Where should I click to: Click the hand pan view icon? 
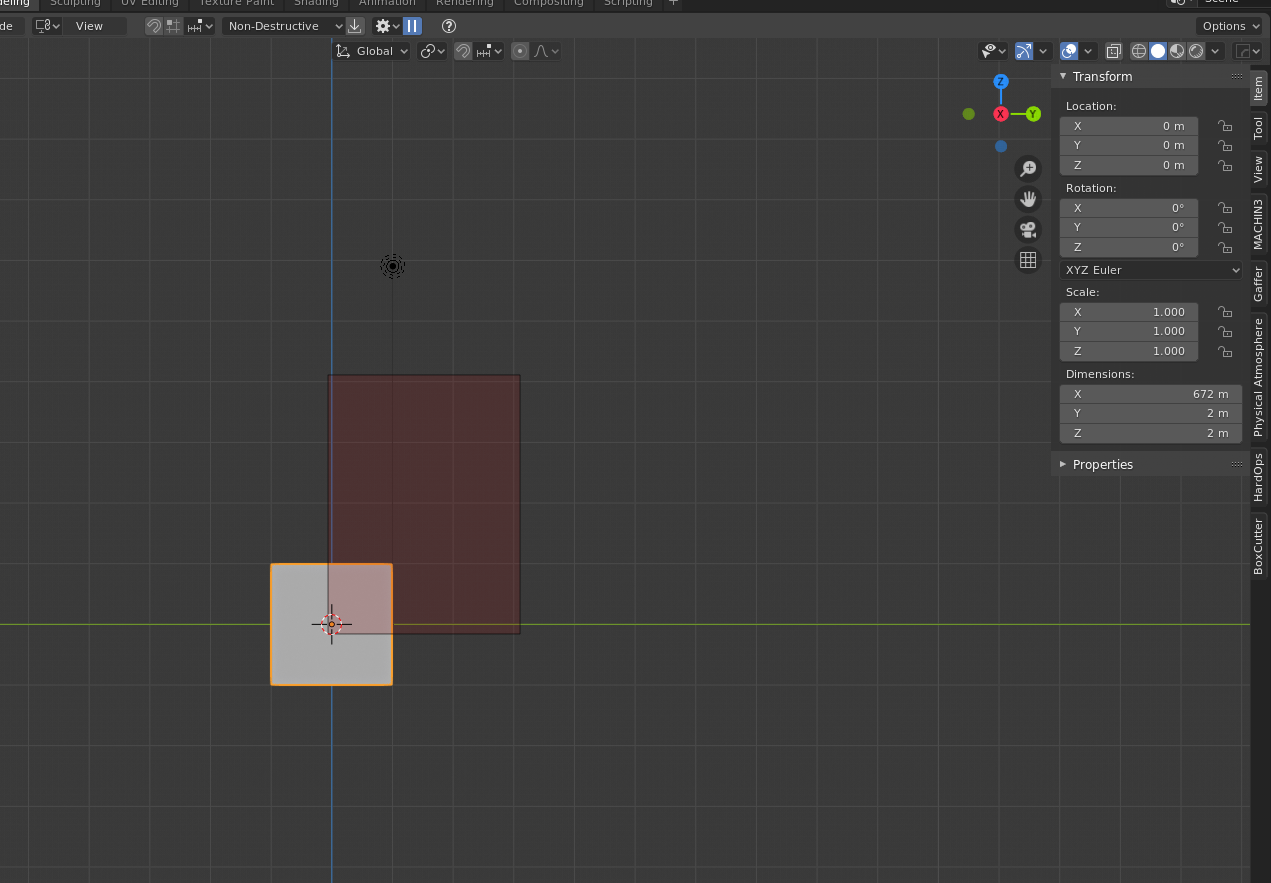point(1027,199)
